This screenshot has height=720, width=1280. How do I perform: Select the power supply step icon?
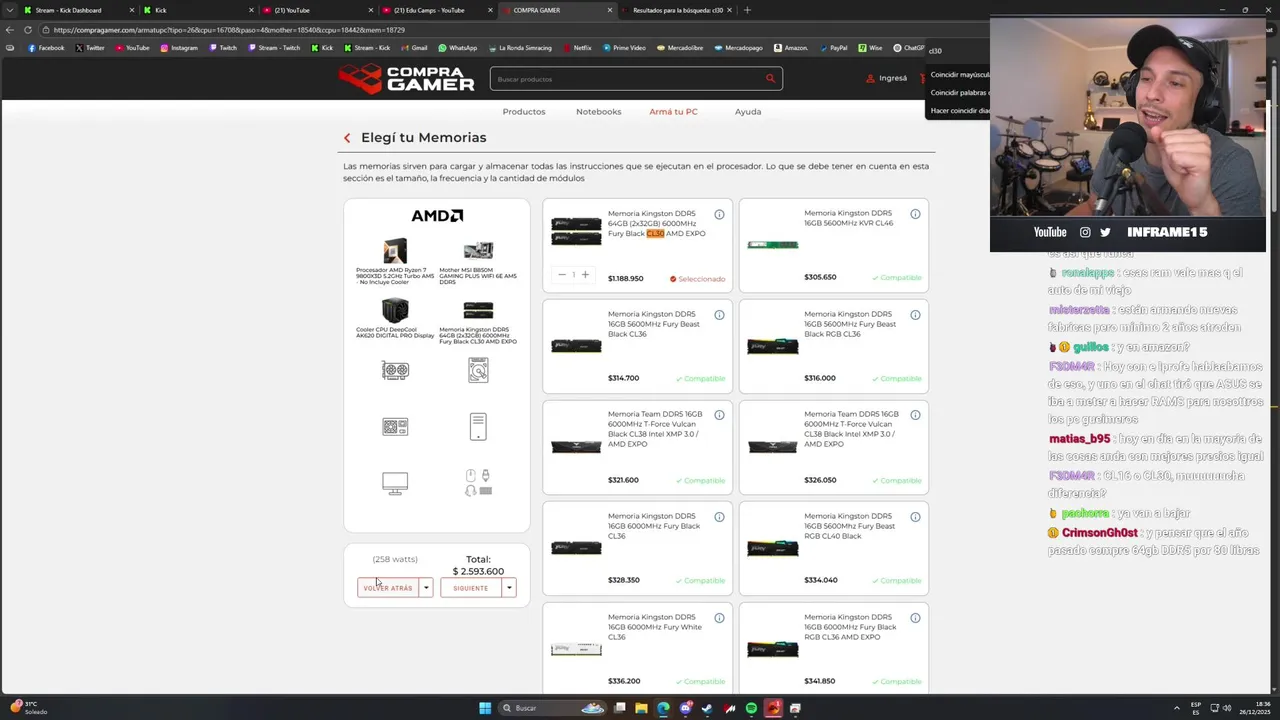point(395,427)
